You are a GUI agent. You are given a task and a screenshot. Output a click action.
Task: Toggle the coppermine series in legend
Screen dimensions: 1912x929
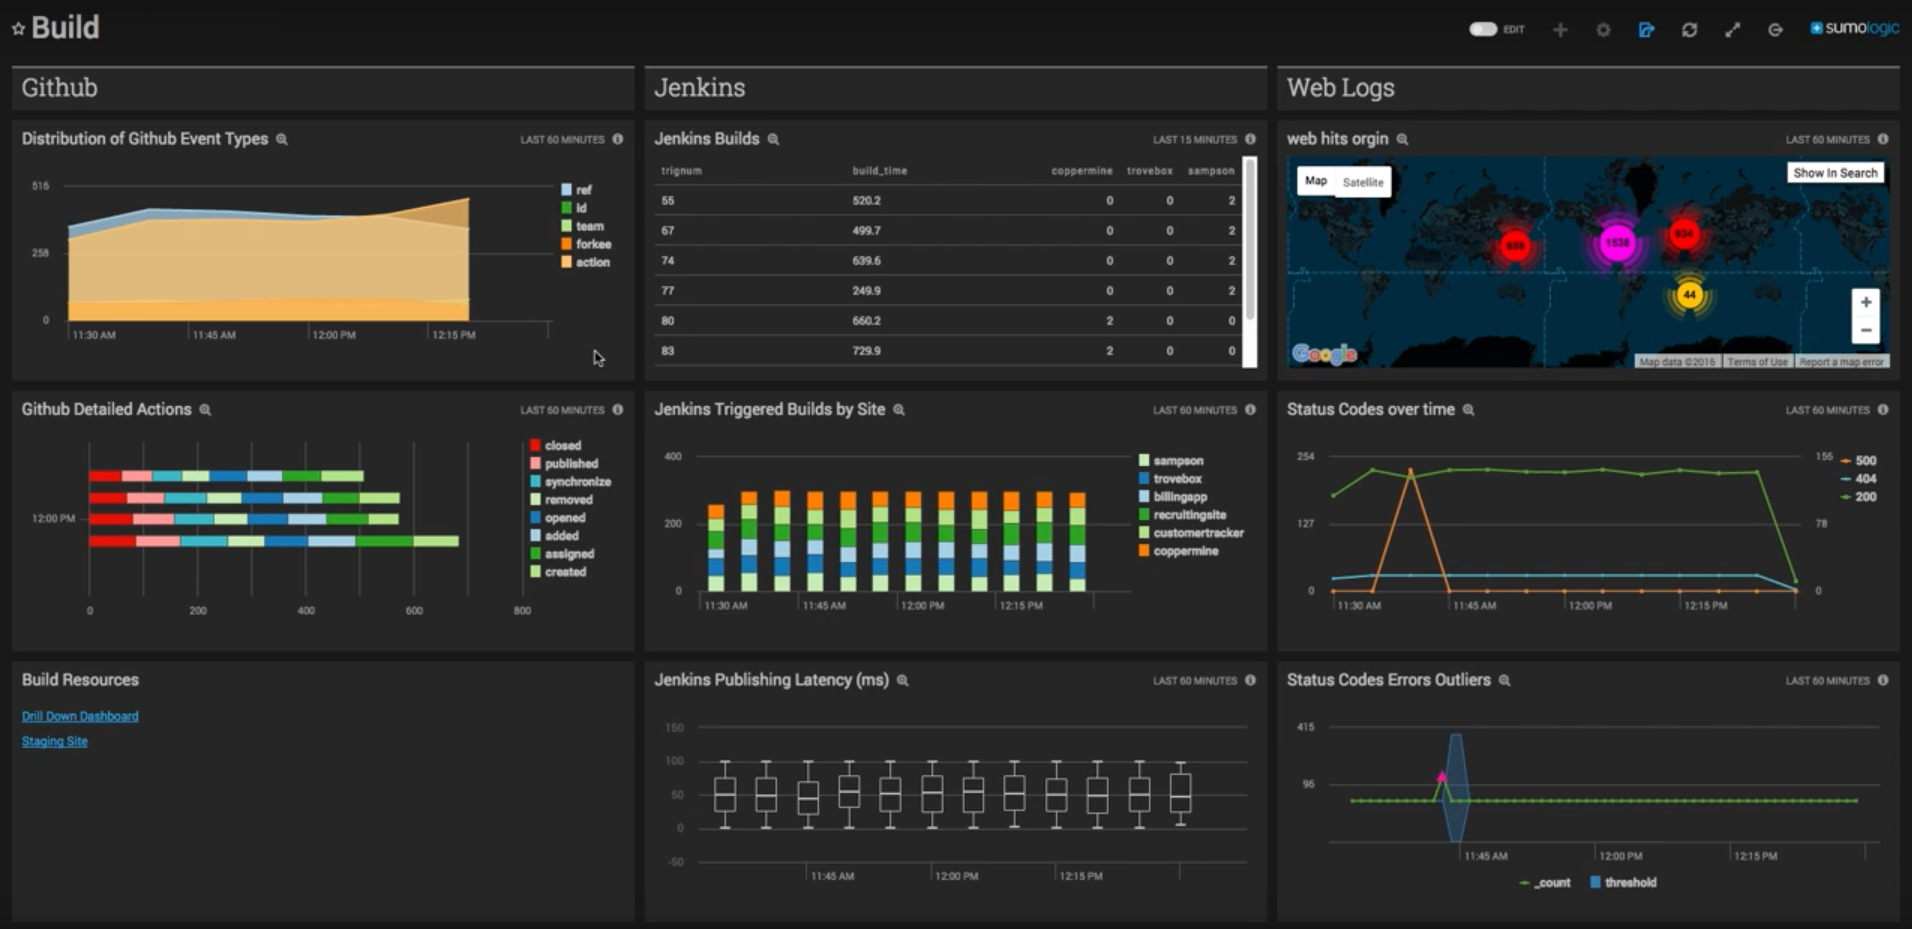click(1178, 551)
